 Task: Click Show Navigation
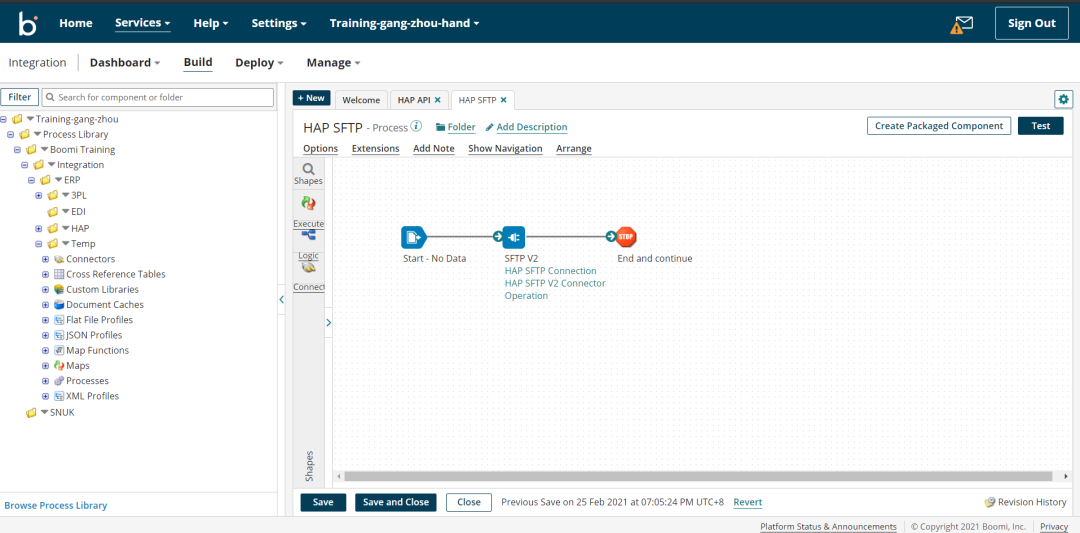505,148
